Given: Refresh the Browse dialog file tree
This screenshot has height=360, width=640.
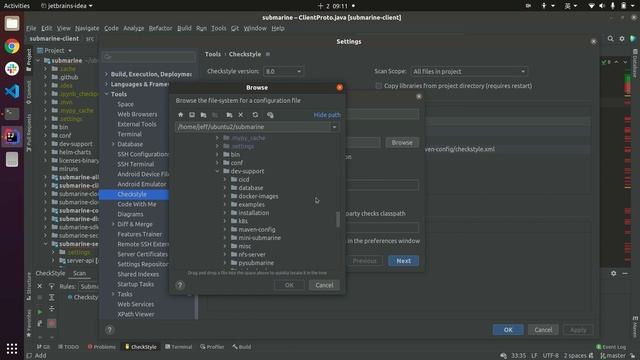Looking at the screenshot, I should (255, 115).
